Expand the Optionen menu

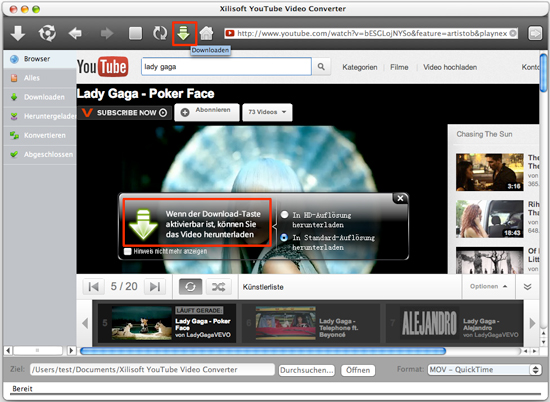pos(488,286)
